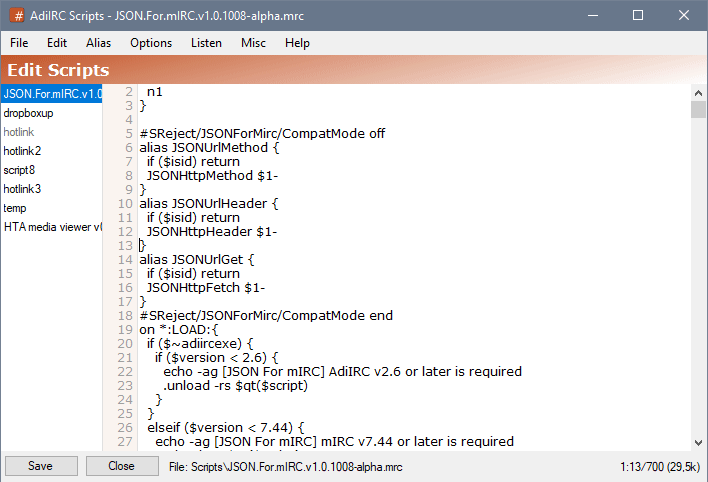
Task: Click 'if ($~adiircexe) {' line
Action: [200, 344]
